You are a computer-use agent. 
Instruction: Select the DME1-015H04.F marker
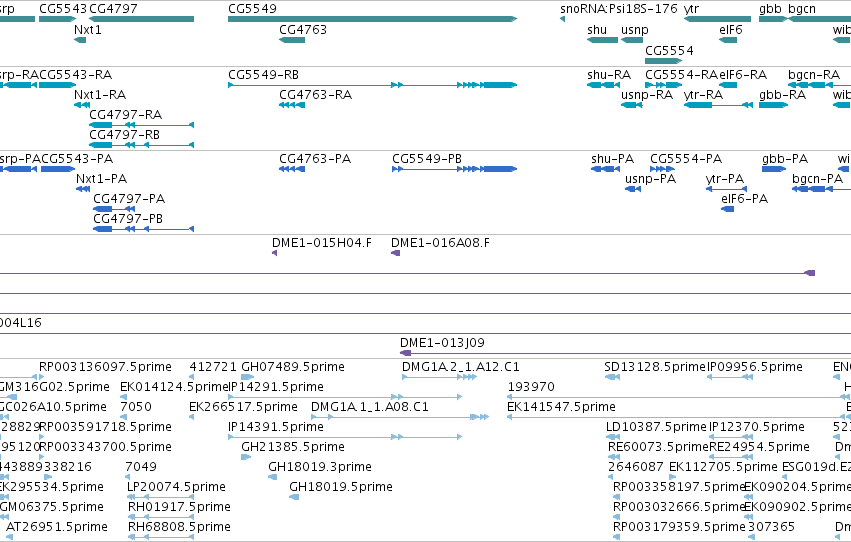[x=275, y=253]
